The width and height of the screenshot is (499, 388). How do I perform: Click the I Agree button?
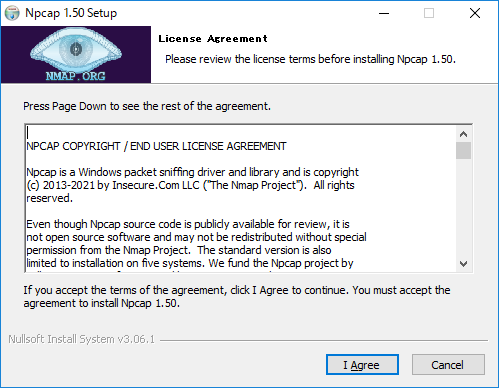coord(362,365)
